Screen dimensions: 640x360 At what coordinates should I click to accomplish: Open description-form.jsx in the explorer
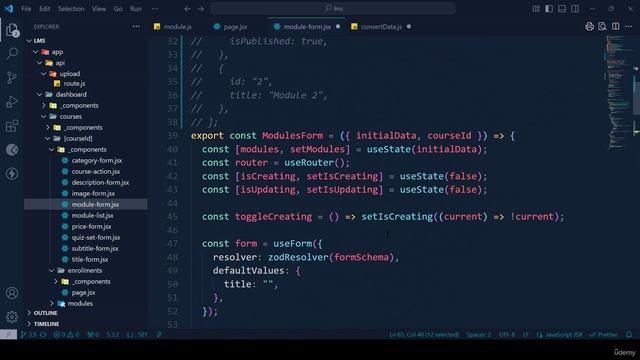coord(100,182)
